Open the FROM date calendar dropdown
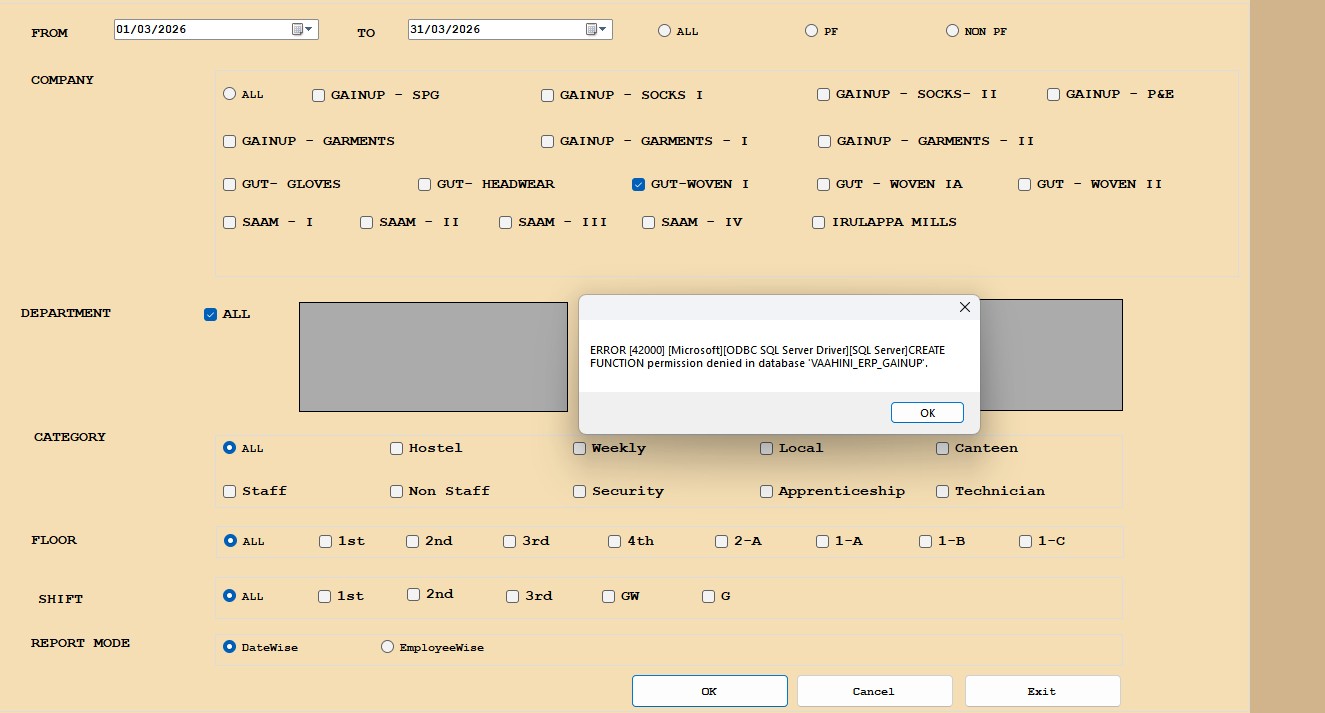The height and width of the screenshot is (713, 1325). tap(303, 30)
